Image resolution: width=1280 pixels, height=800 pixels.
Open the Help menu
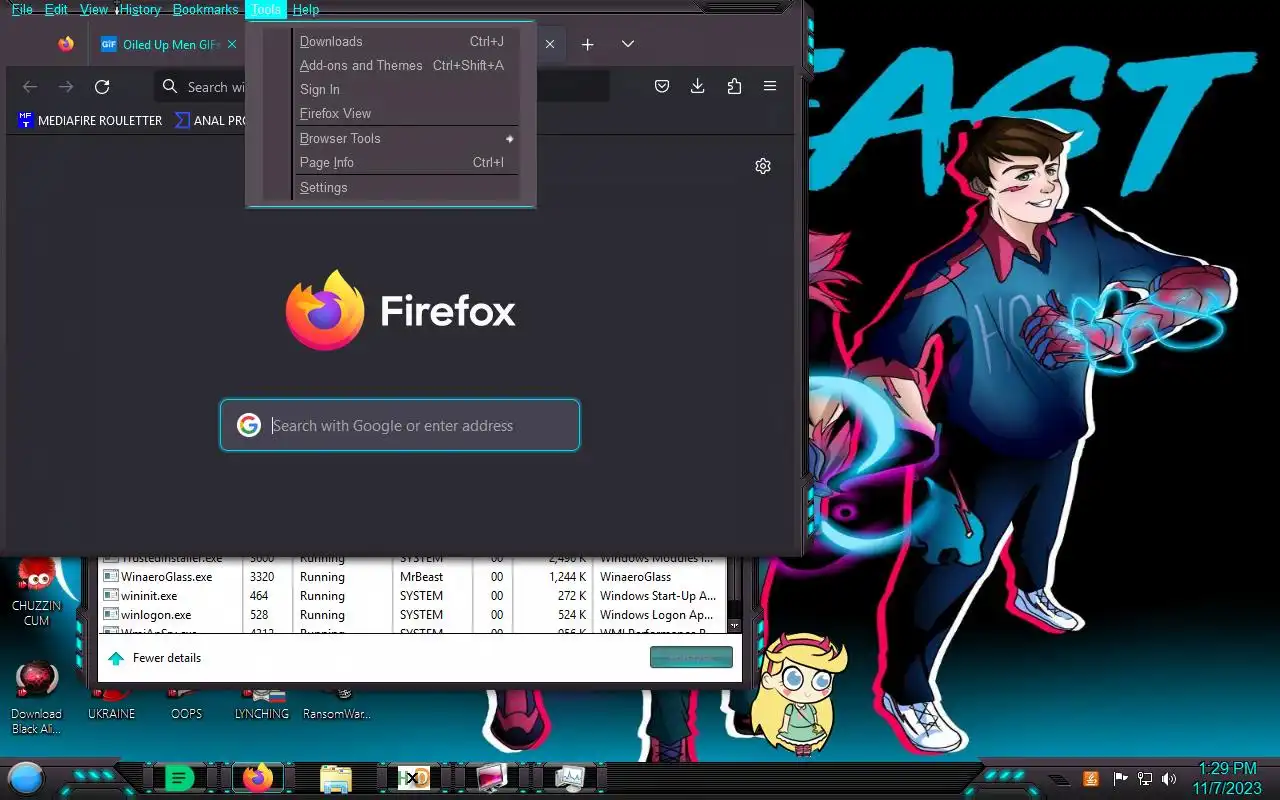click(306, 9)
